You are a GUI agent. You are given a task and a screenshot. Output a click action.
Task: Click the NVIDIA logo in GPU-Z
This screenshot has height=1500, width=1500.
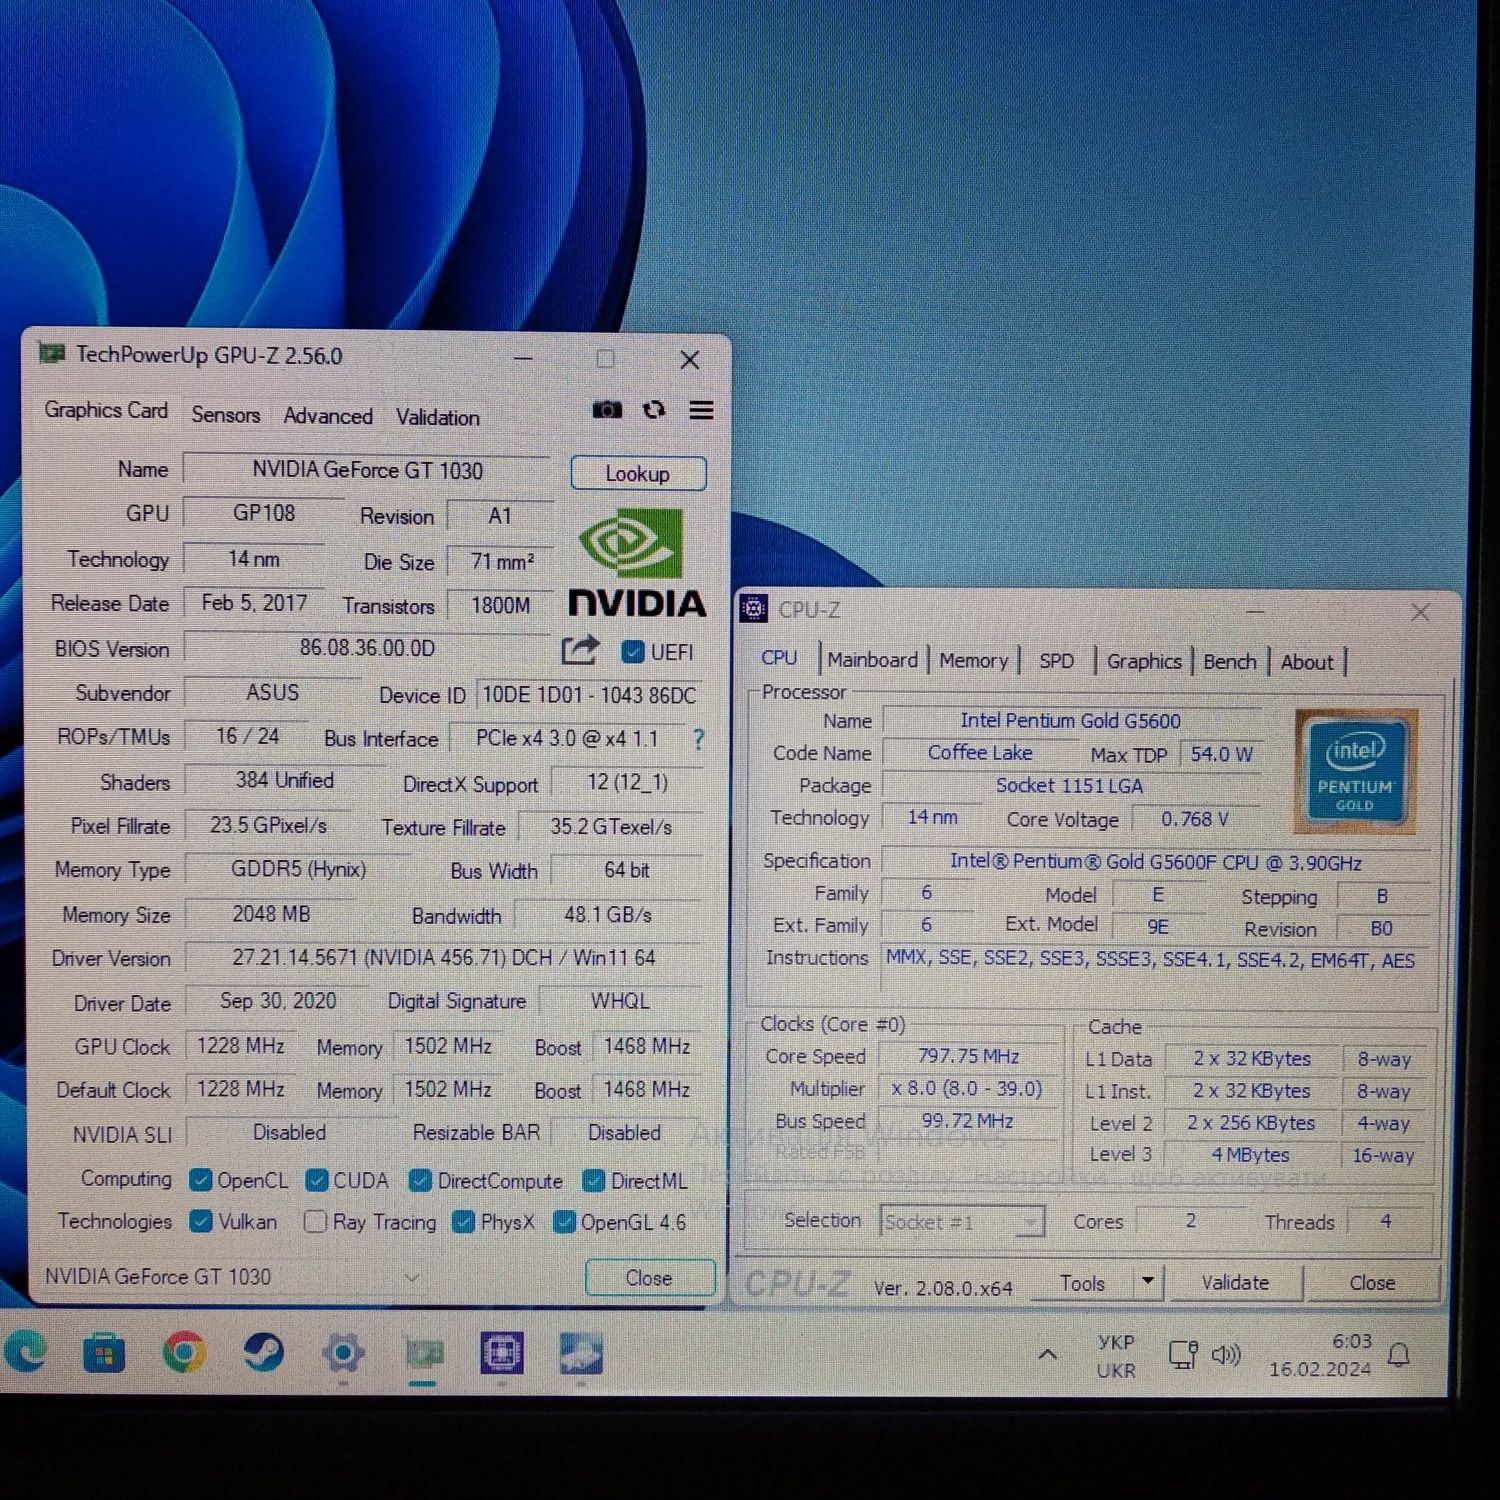point(638,562)
